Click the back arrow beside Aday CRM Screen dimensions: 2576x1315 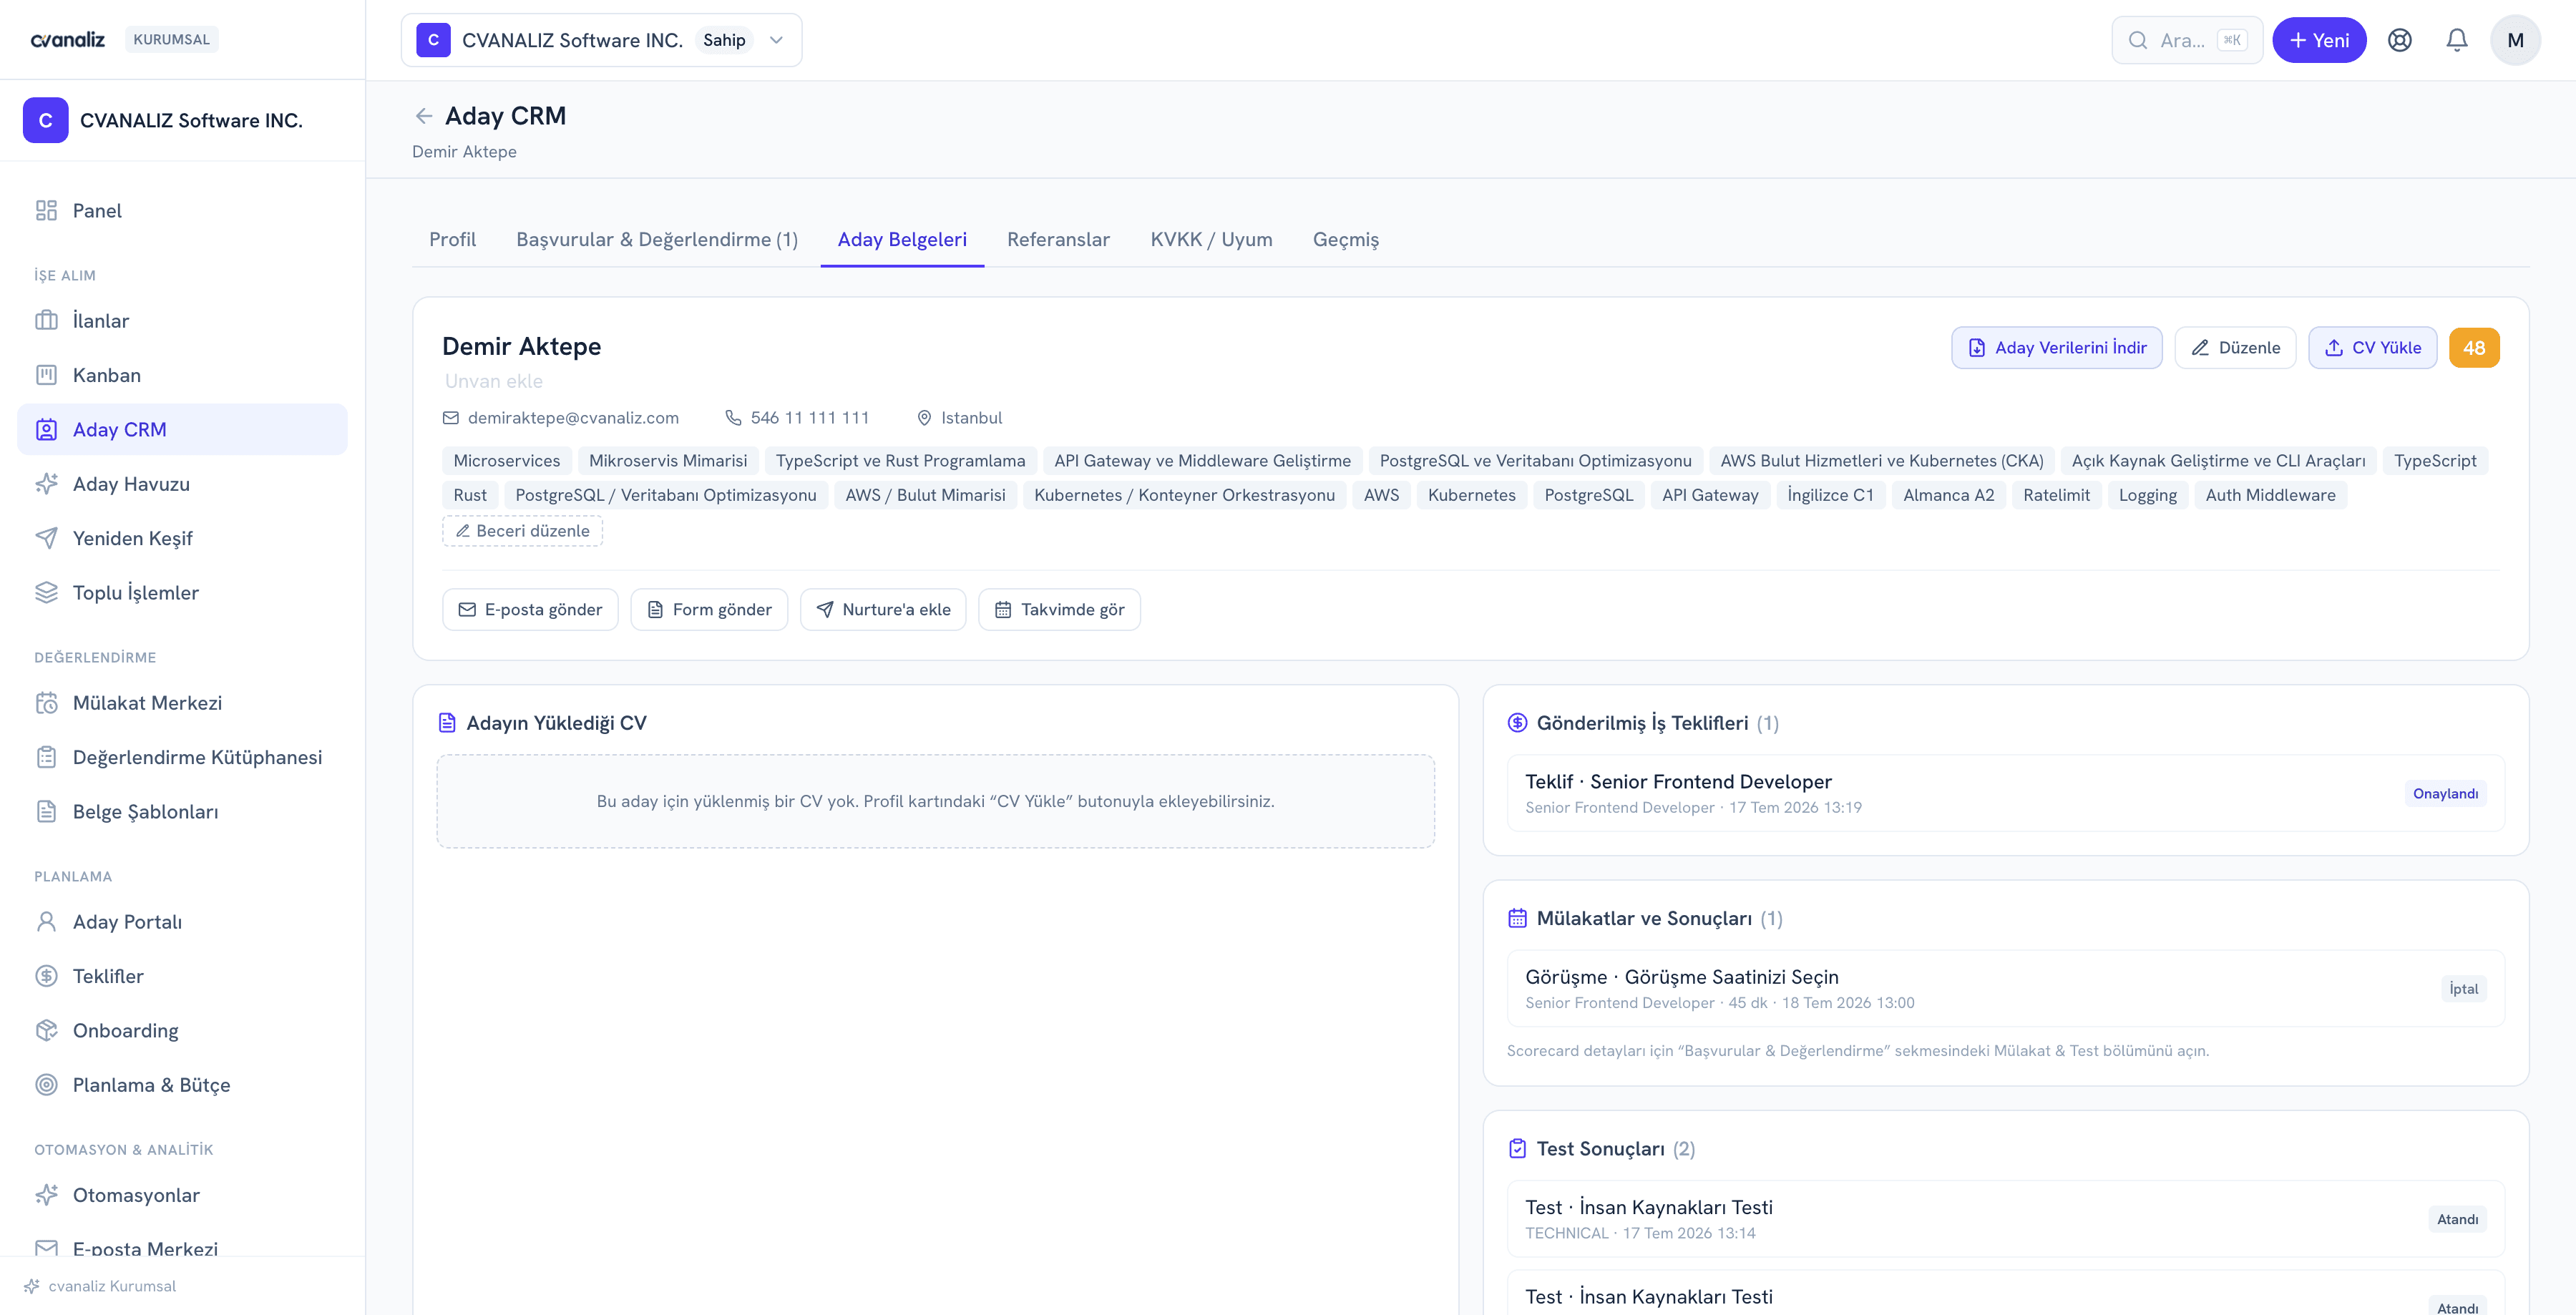pyautogui.click(x=423, y=116)
